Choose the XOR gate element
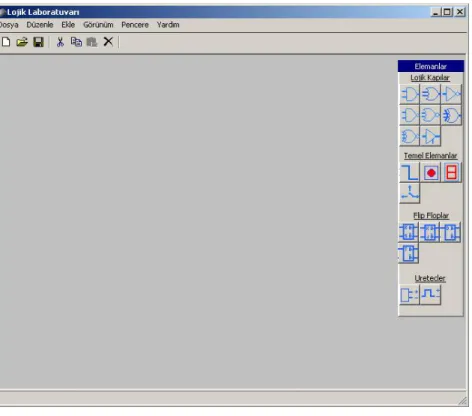Image resolution: width=472 pixels, height=416 pixels. (451, 116)
